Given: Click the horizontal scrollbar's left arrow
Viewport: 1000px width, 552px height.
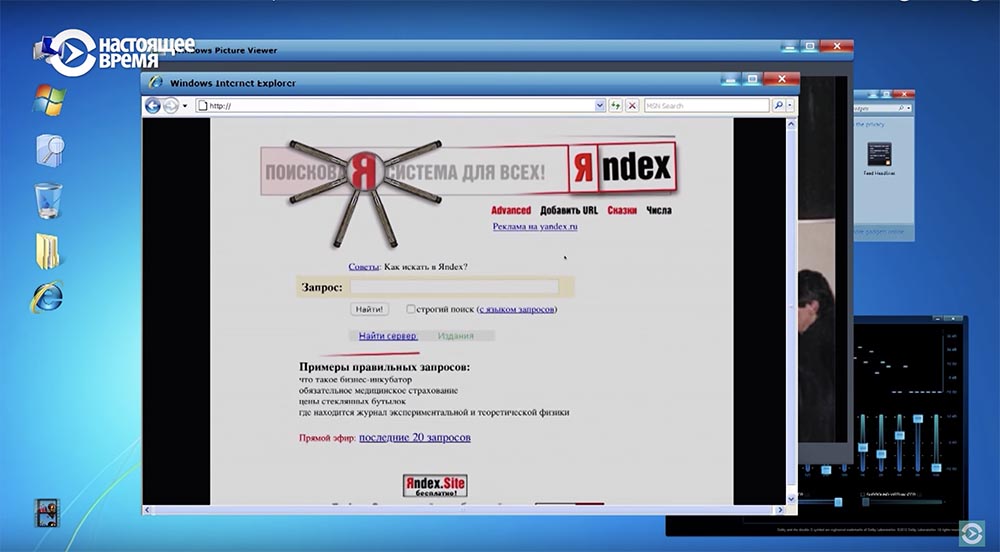Looking at the screenshot, I should 147,510.
